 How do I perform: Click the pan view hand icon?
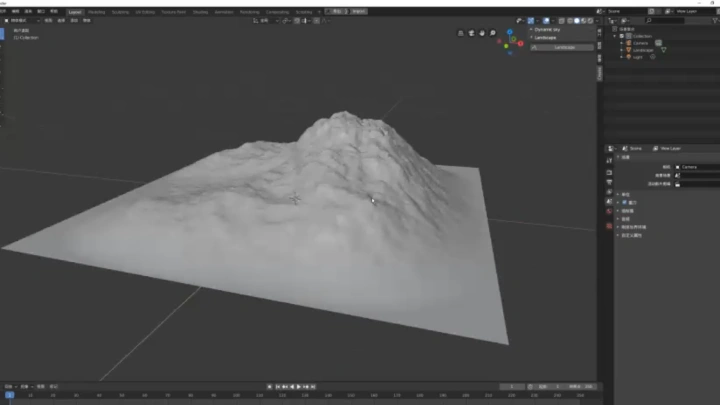(482, 33)
